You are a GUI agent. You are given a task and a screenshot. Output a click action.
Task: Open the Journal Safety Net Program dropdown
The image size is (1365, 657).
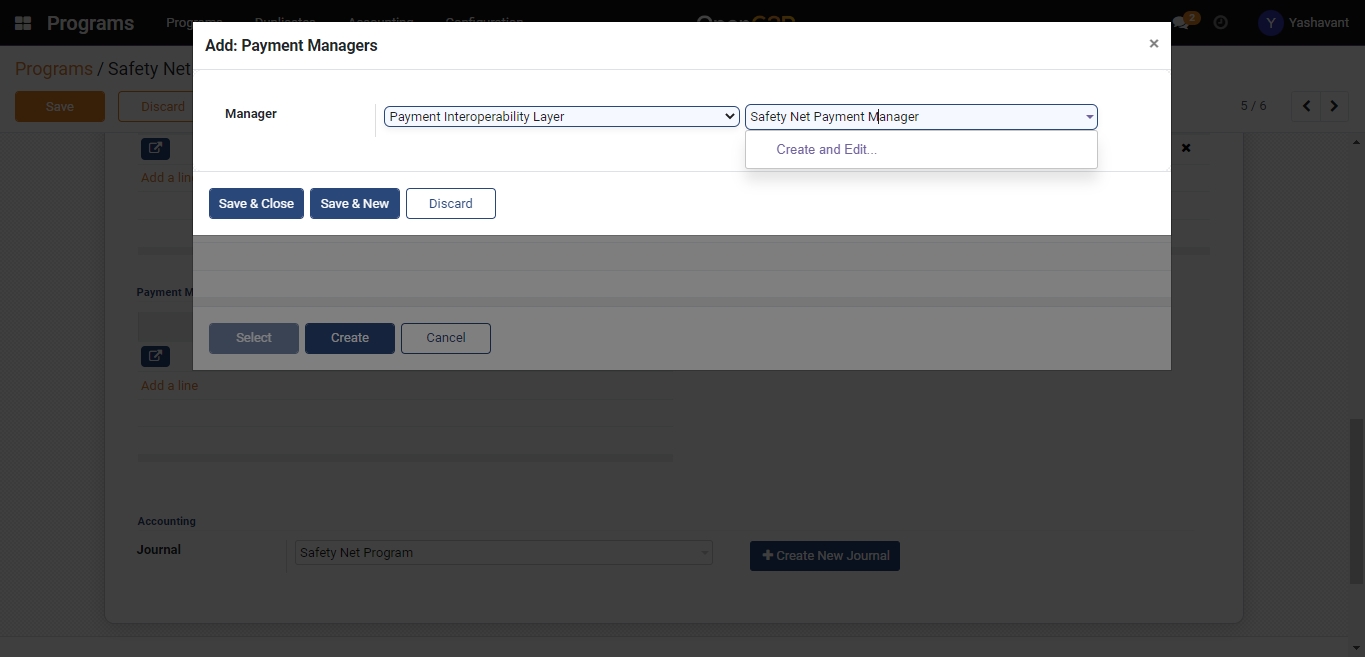pos(503,553)
